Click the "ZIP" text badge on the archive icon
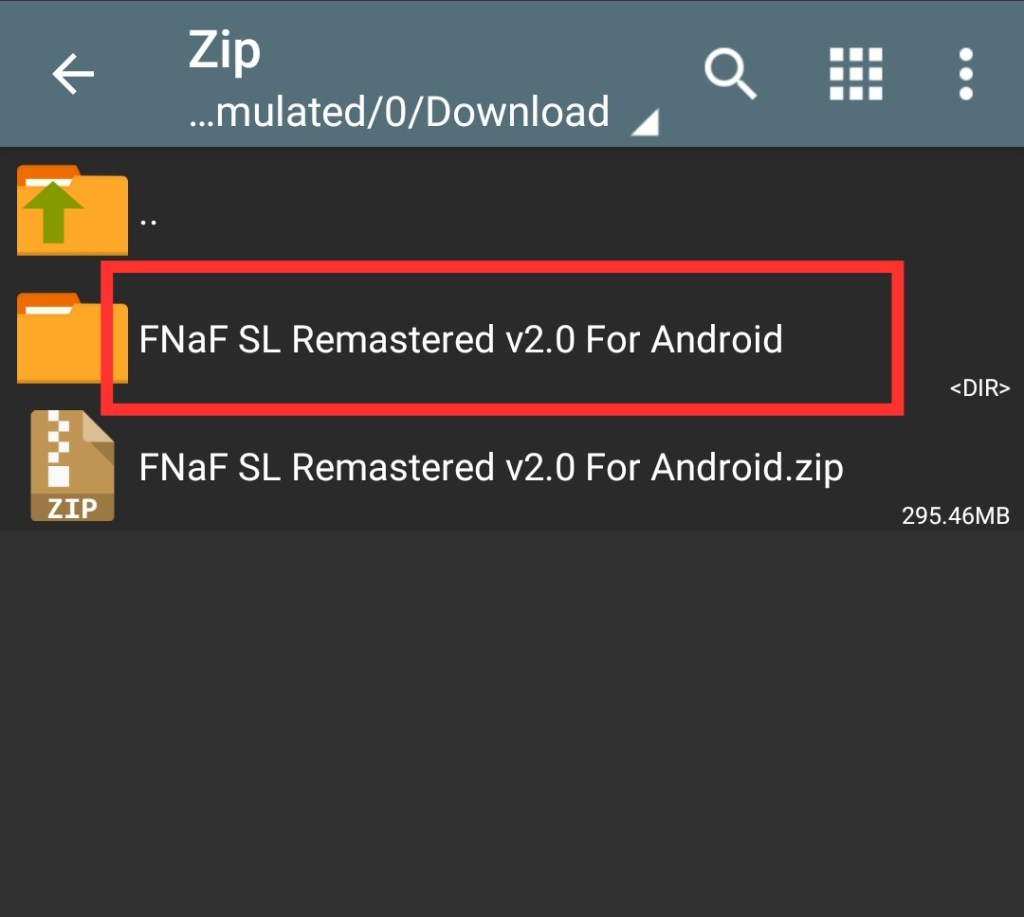 72,507
